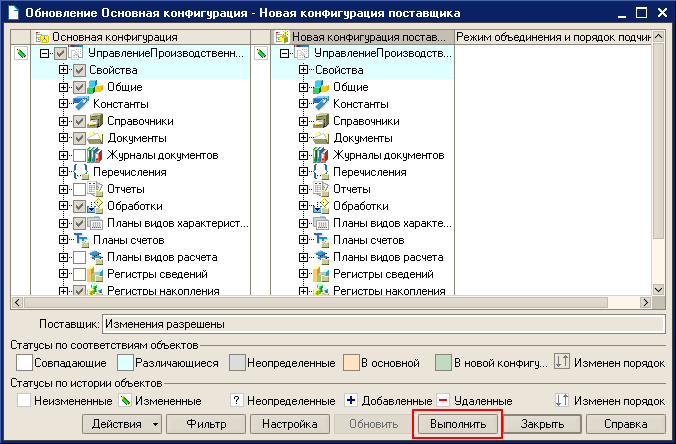Collapse the root node in Новая конфигурация tree
Image resolution: width=676 pixels, height=444 pixels.
coord(284,53)
